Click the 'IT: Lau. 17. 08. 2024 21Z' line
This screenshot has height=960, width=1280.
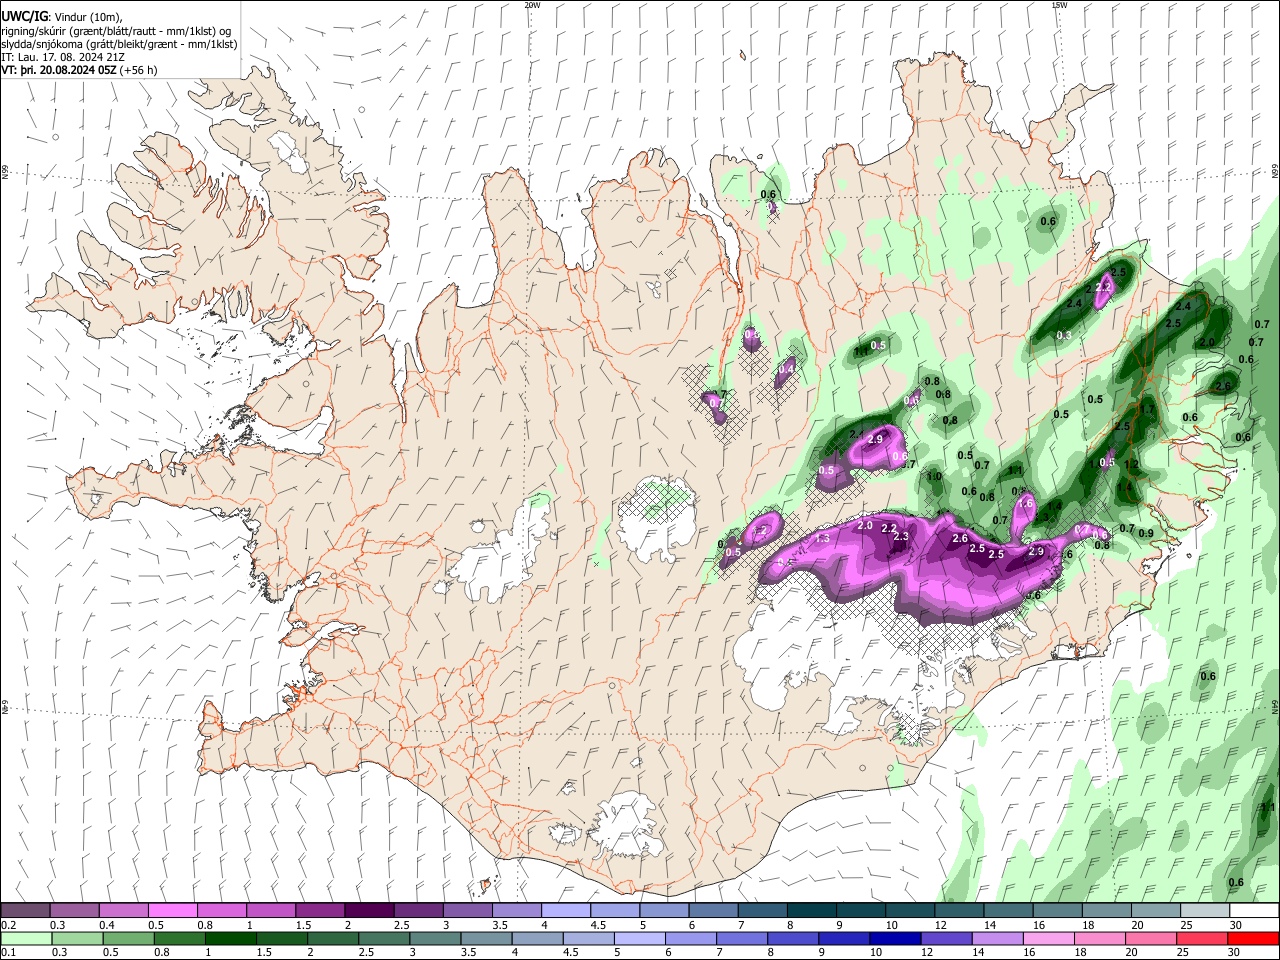coord(62,58)
